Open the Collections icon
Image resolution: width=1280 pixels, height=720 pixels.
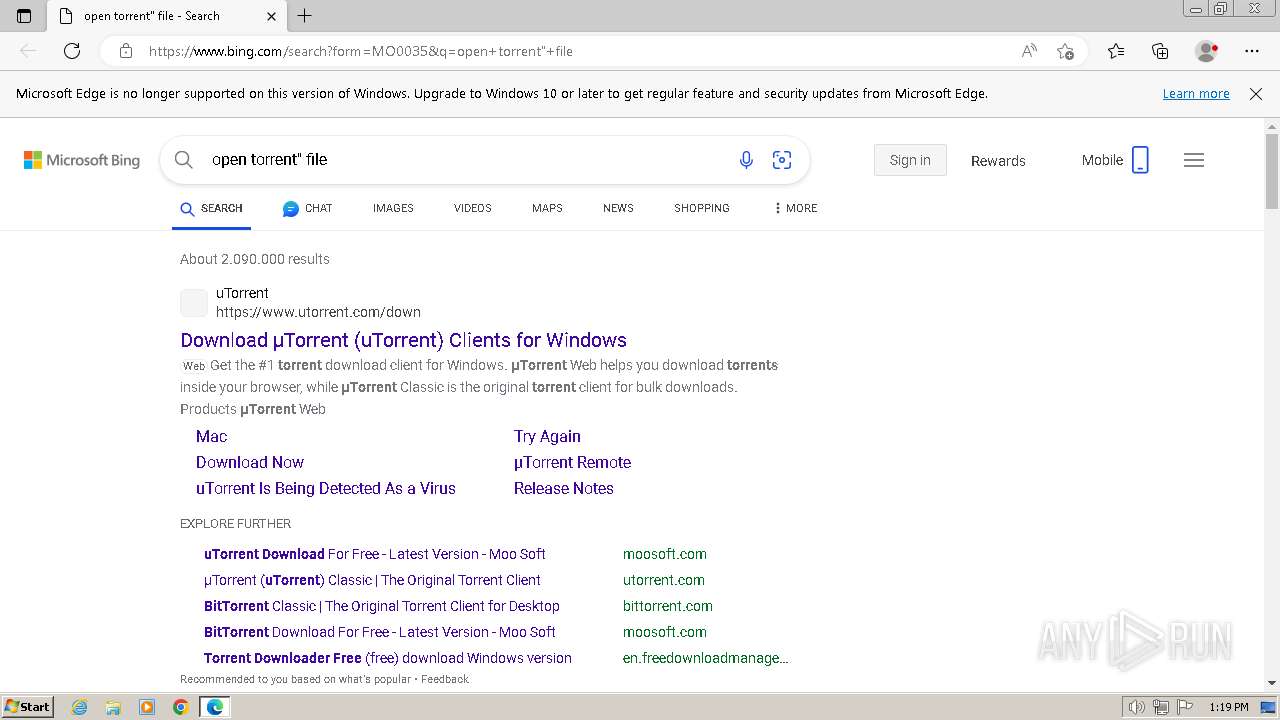(x=1160, y=51)
